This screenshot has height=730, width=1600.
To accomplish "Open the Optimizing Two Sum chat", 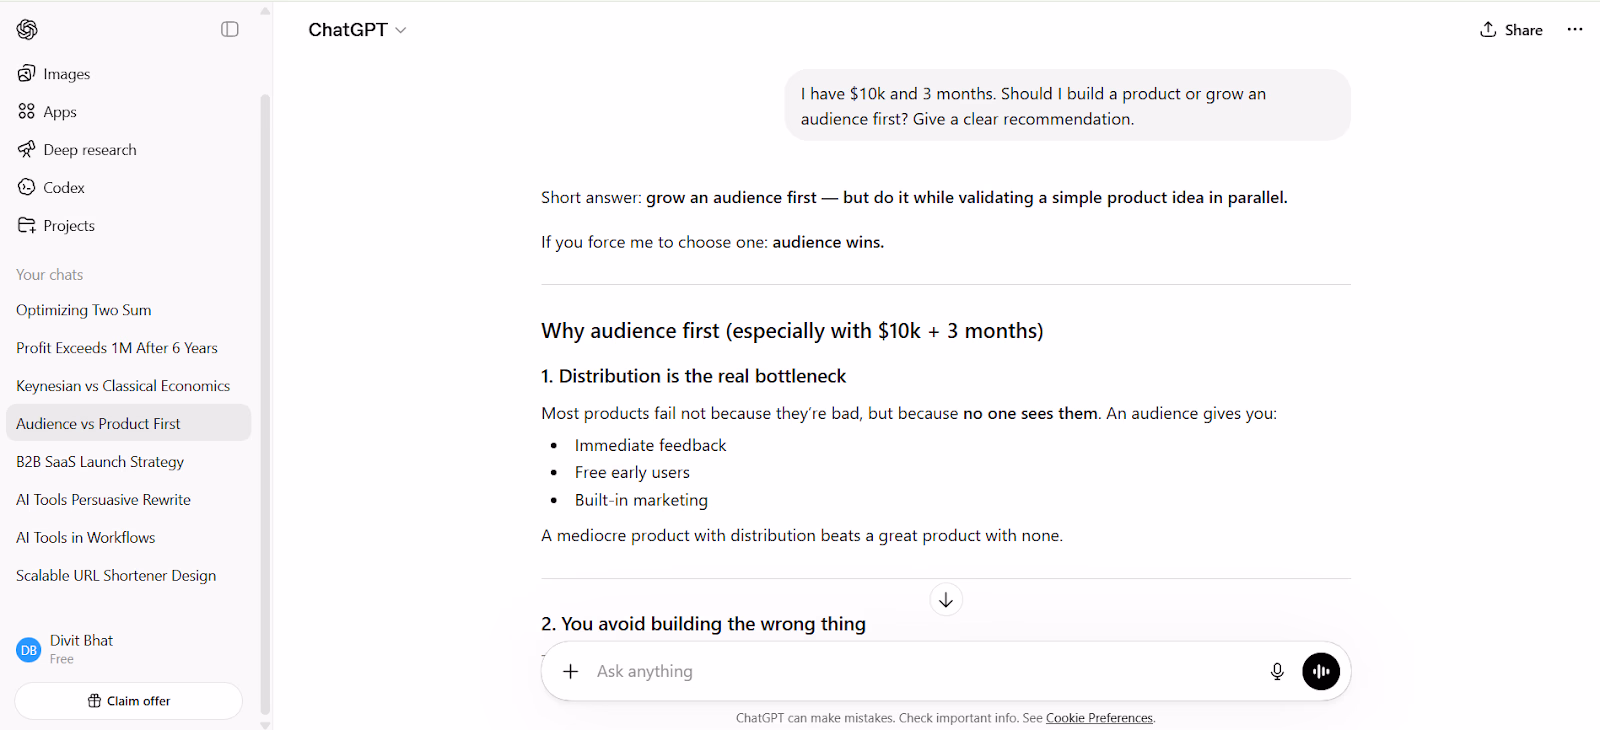I will (x=128, y=310).
